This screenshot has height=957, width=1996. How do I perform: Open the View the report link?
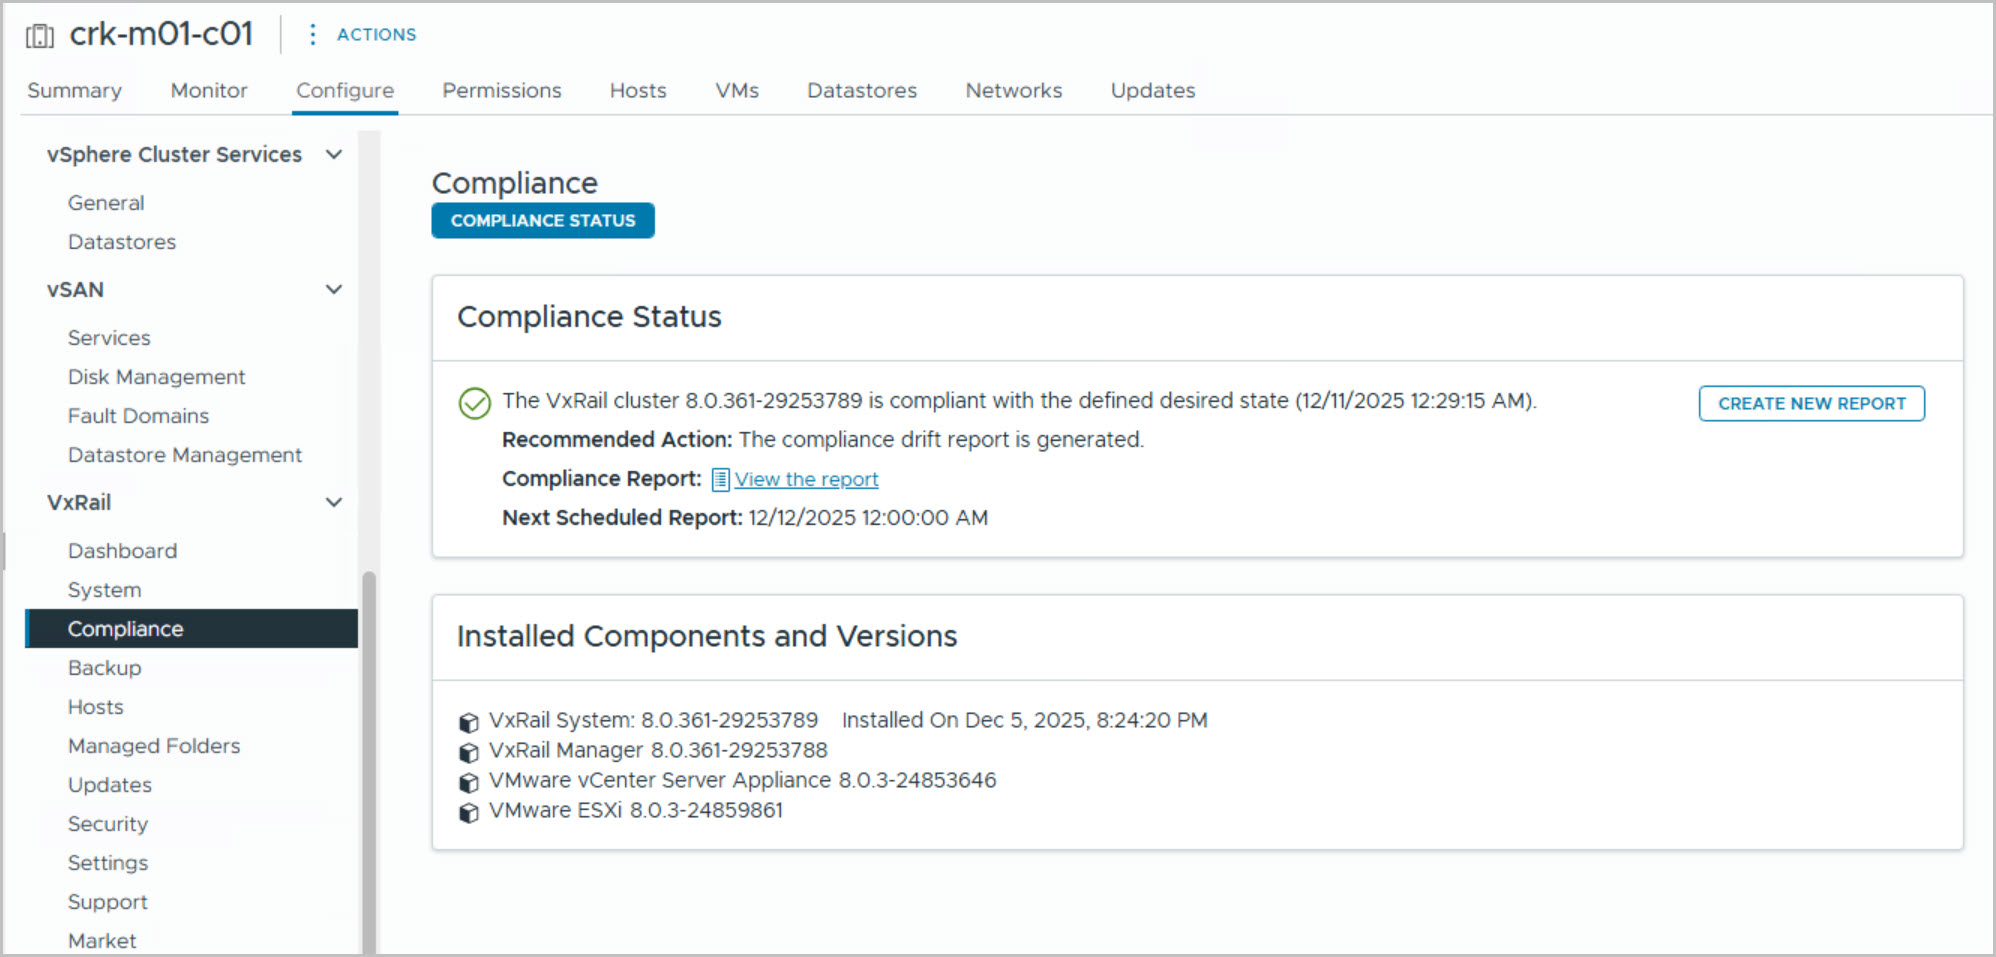[806, 480]
